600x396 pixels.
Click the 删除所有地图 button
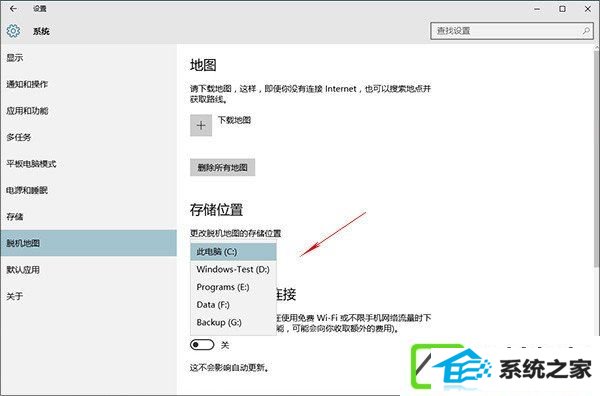[x=222, y=167]
